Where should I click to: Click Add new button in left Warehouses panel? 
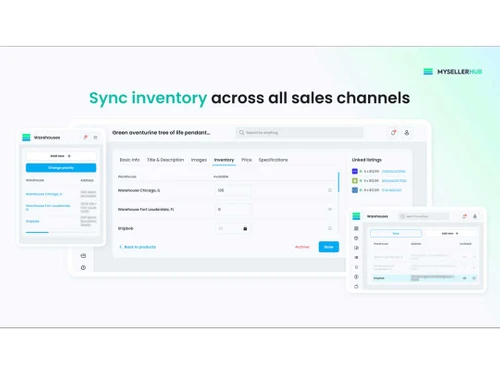(x=61, y=156)
